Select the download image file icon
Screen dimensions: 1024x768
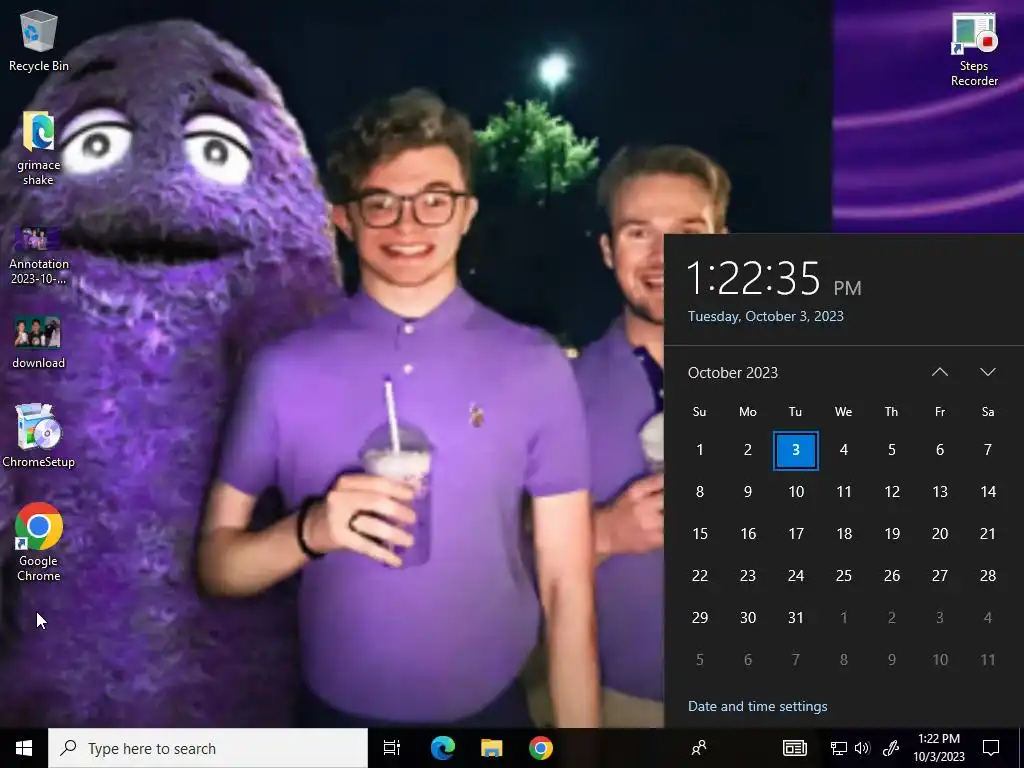coord(39,343)
